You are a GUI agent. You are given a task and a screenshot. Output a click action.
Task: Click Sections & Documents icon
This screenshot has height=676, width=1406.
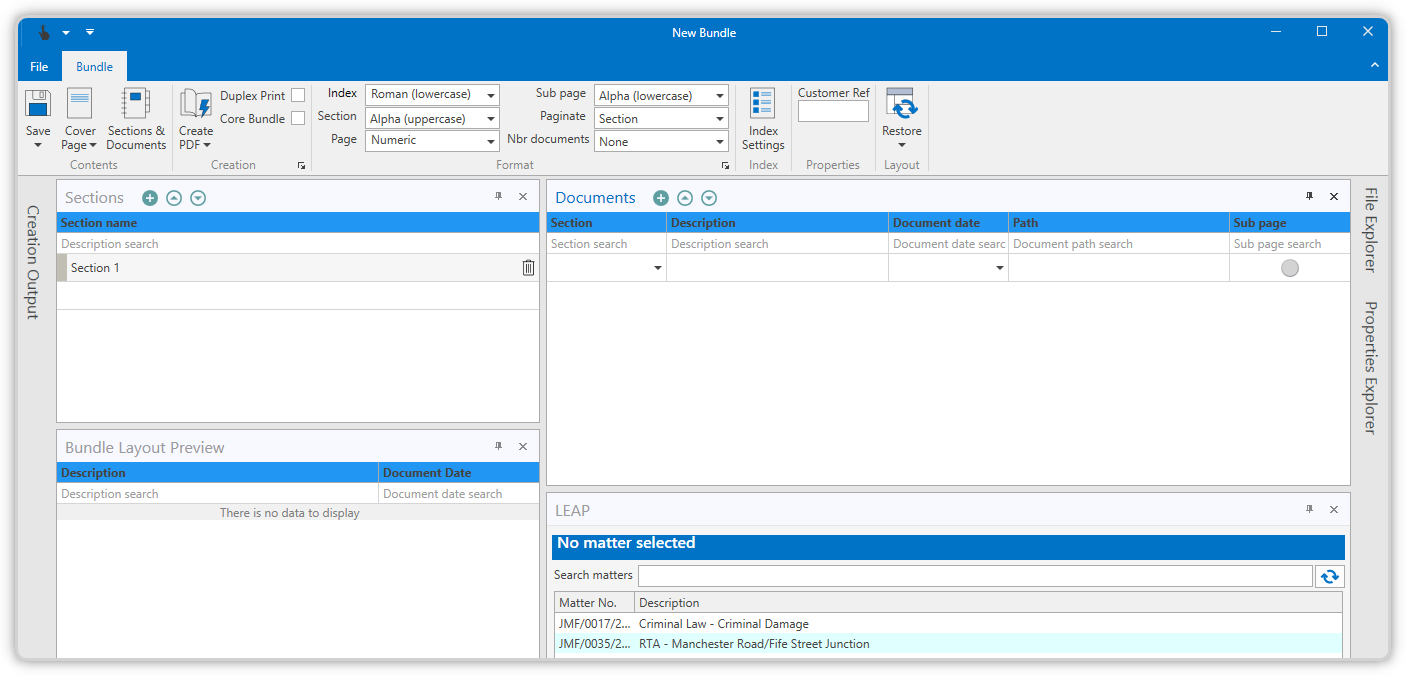click(x=135, y=105)
